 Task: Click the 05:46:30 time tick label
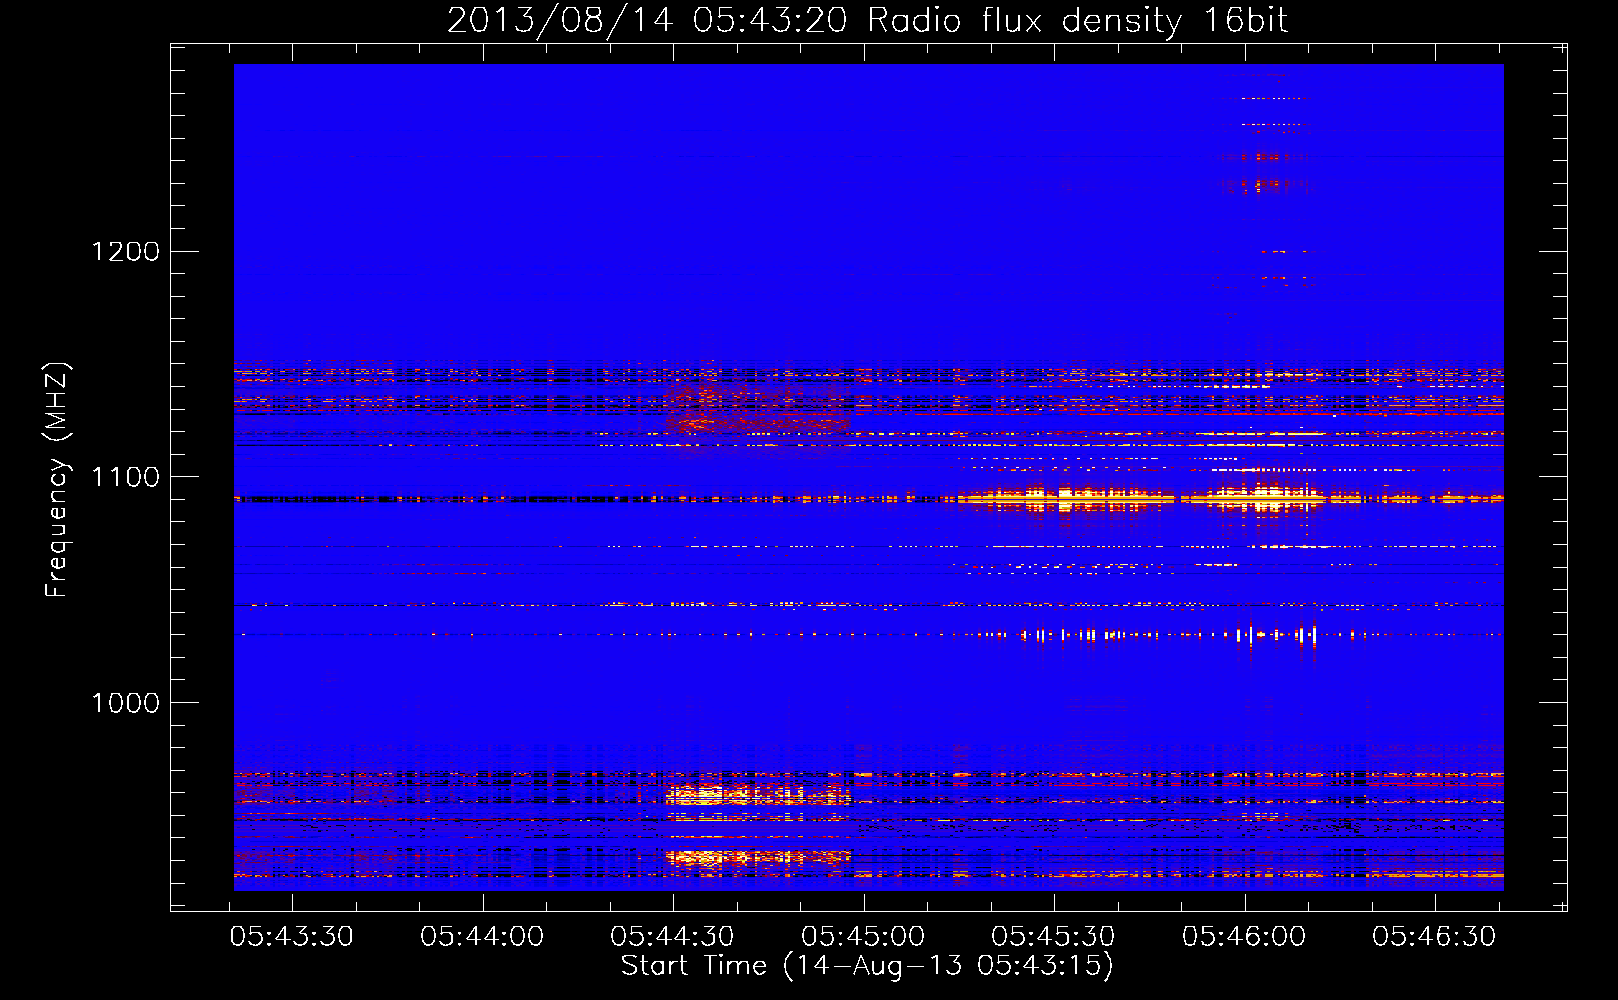[x=1434, y=936]
